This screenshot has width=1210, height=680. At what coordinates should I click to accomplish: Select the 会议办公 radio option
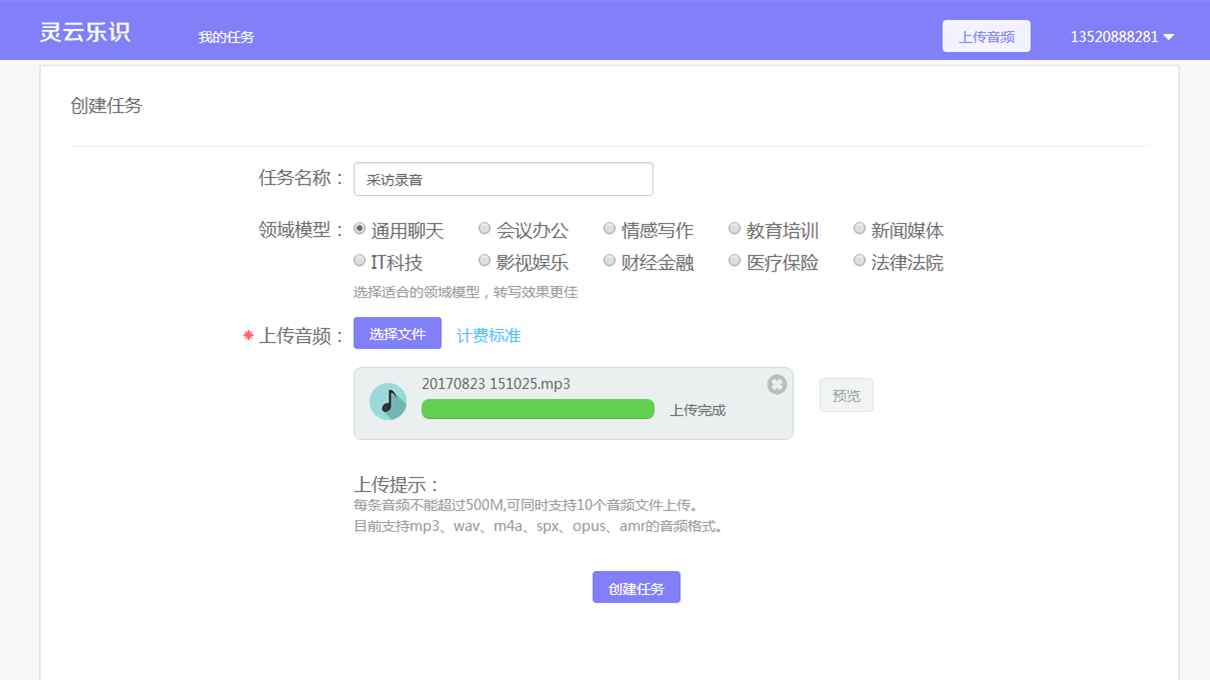[485, 229]
